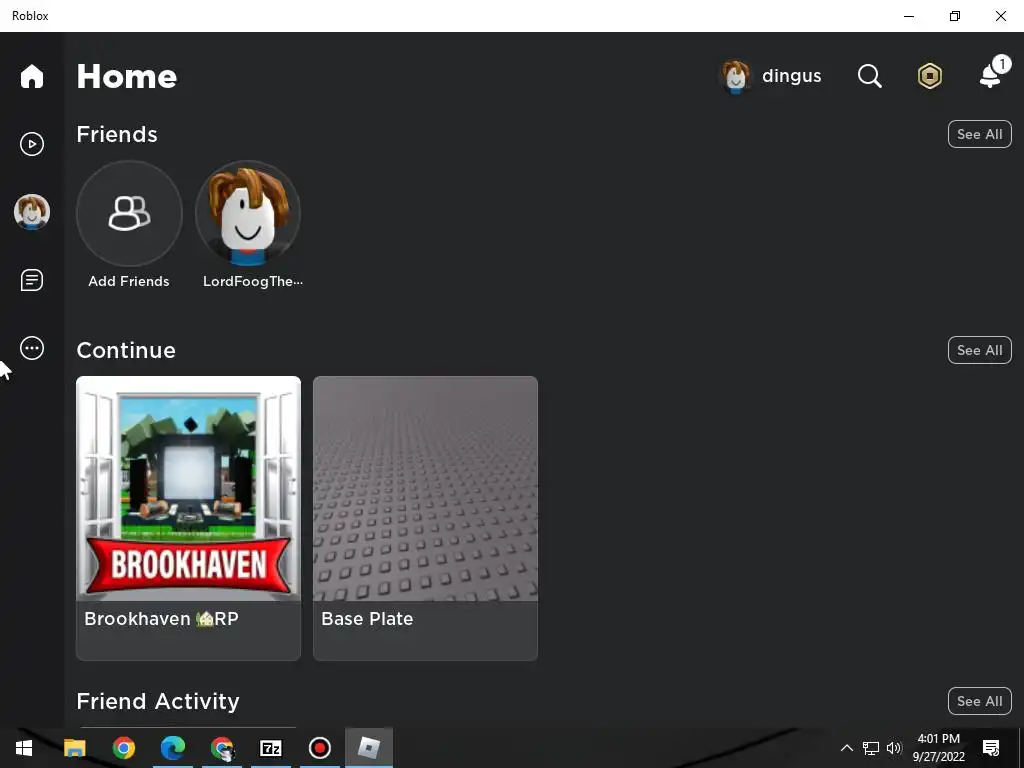Click the Brookhaven RP title text

coord(161,618)
